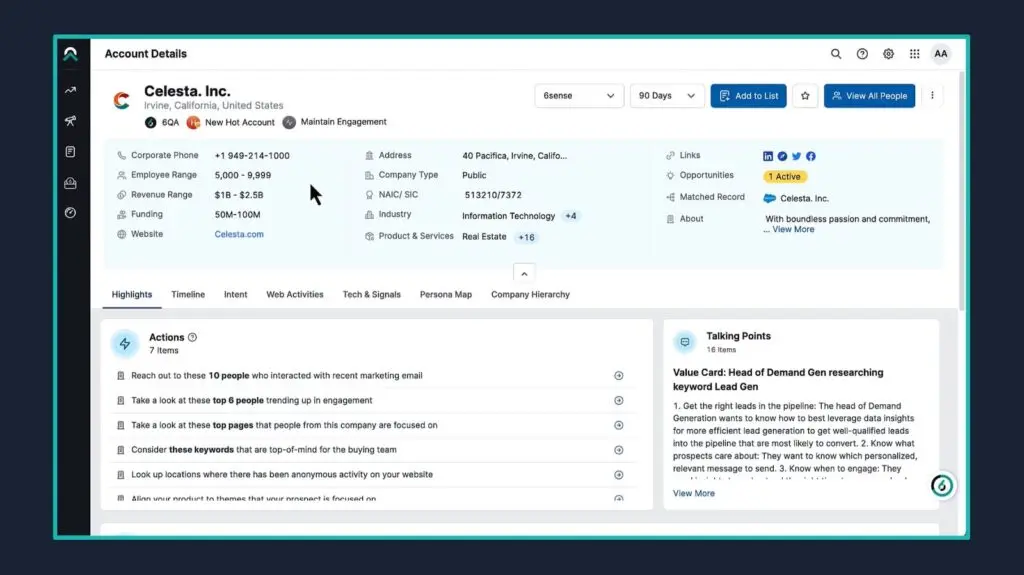1024x575 pixels.
Task: Open Celesta Twitter link icon
Action: pos(796,156)
